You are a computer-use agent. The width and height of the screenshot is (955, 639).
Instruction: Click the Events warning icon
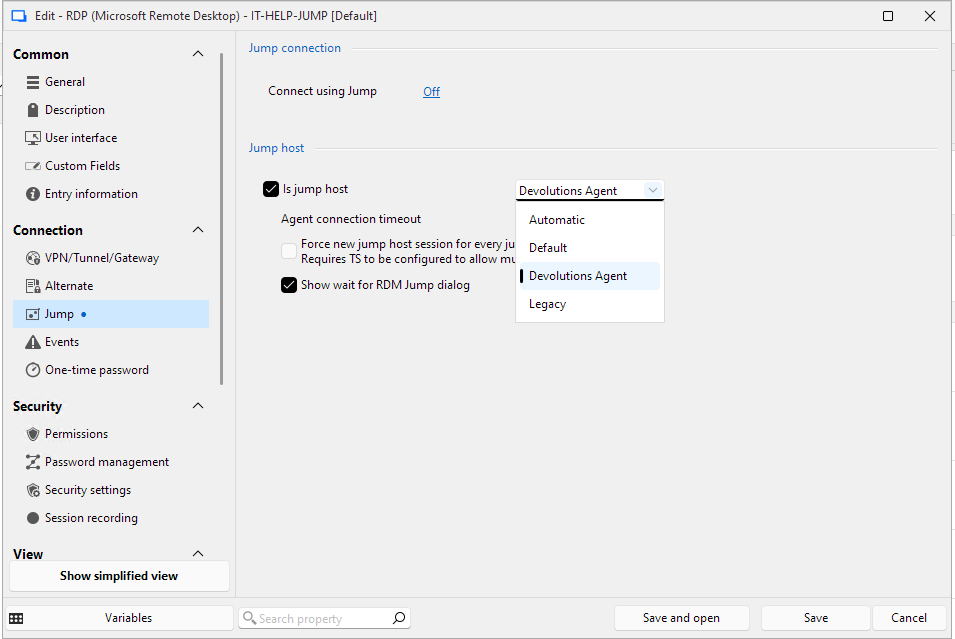point(31,341)
